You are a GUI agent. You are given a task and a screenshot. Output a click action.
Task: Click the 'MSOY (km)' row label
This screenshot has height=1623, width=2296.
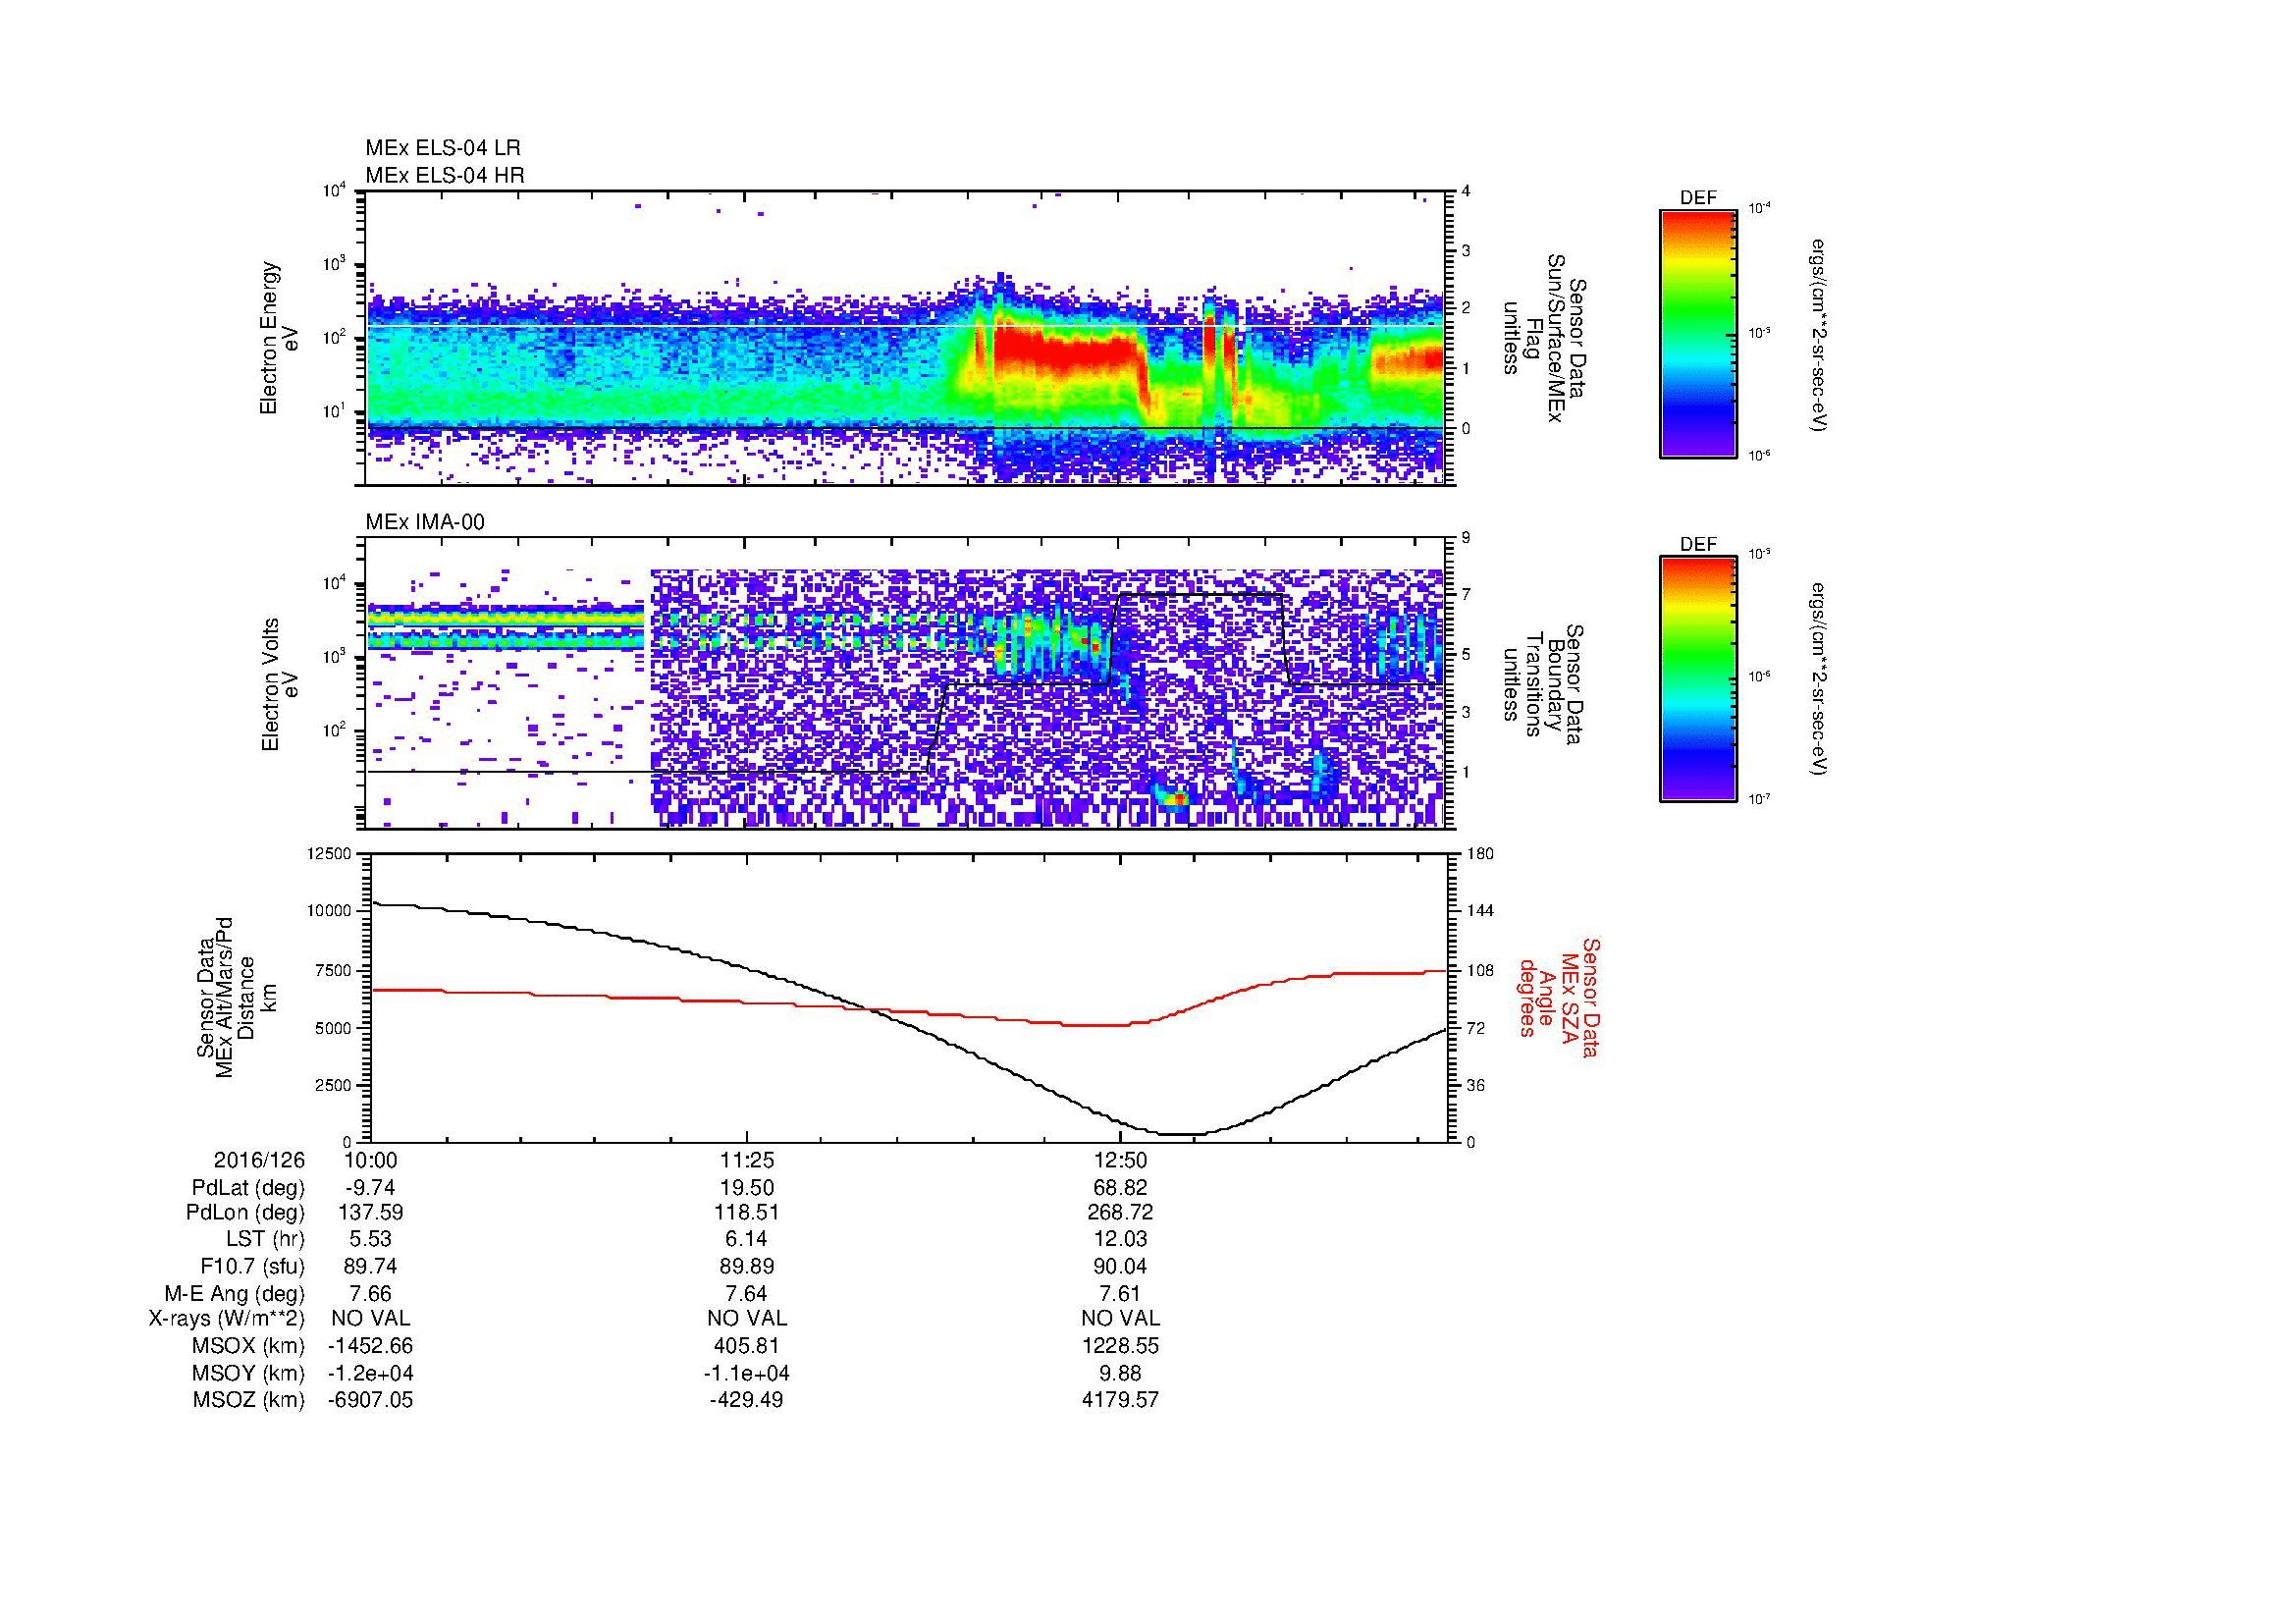coord(249,1373)
